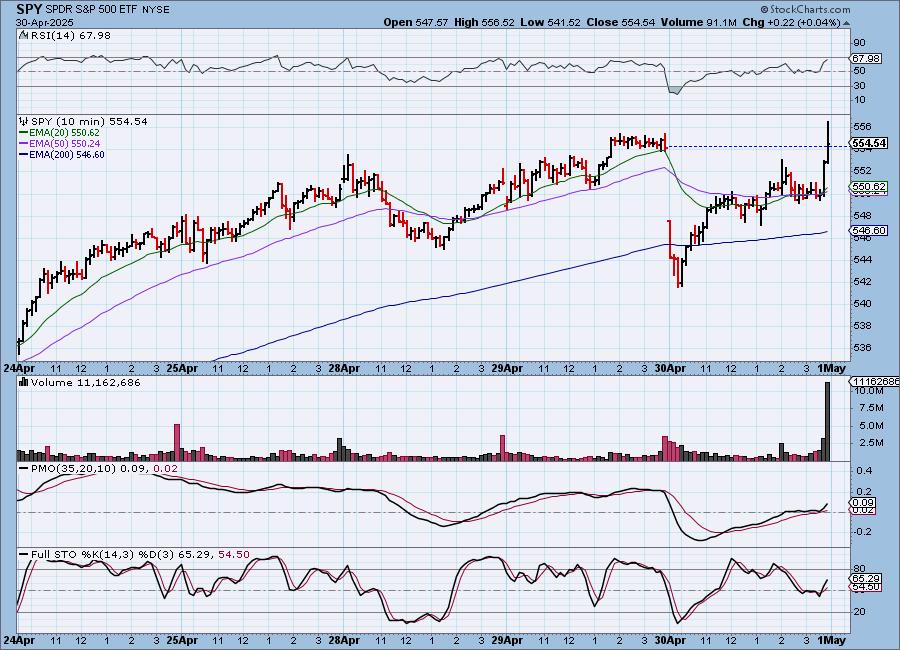Click the tall red volume bar at the 25Apr open
The height and width of the screenshot is (650, 900).
pyautogui.click(x=177, y=442)
